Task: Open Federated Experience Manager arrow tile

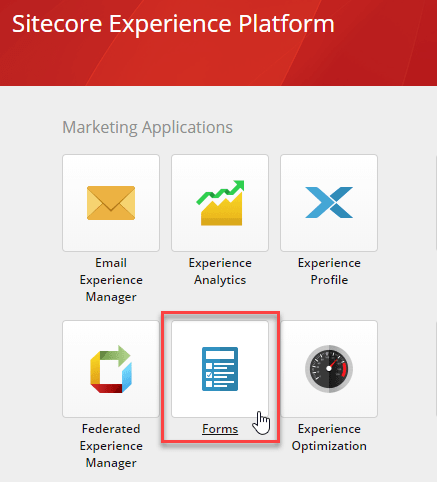Action: coord(111,369)
